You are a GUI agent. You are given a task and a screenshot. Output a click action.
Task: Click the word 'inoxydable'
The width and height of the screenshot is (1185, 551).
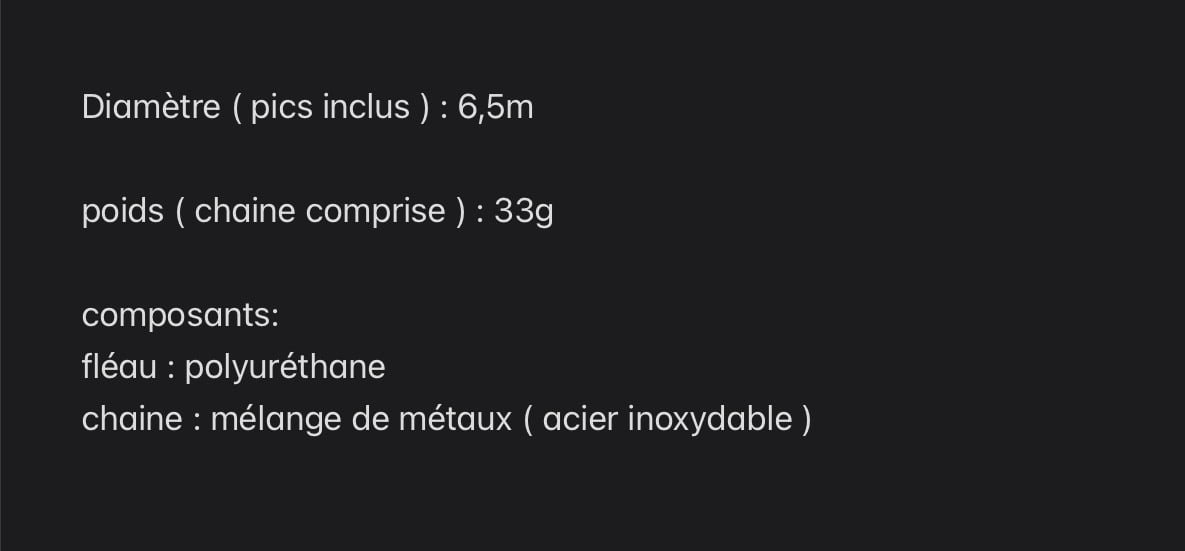(710, 419)
